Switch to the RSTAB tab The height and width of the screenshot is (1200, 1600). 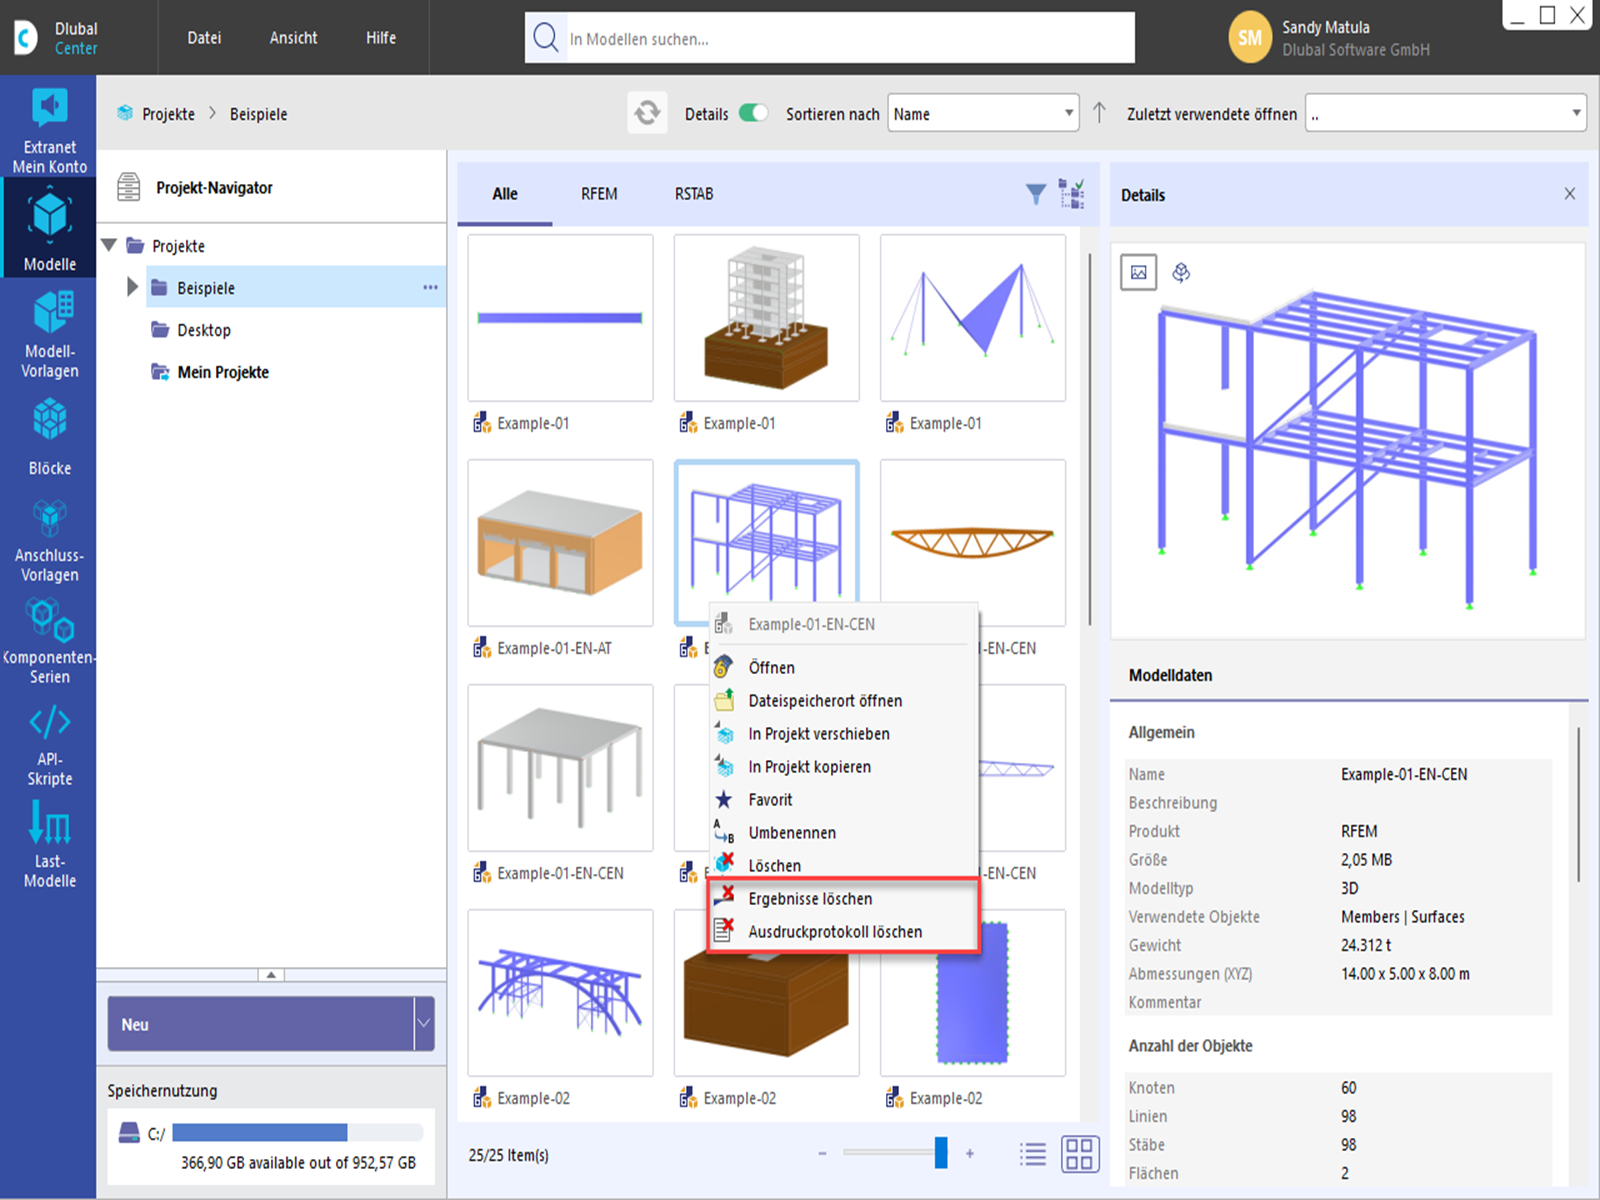pos(694,194)
